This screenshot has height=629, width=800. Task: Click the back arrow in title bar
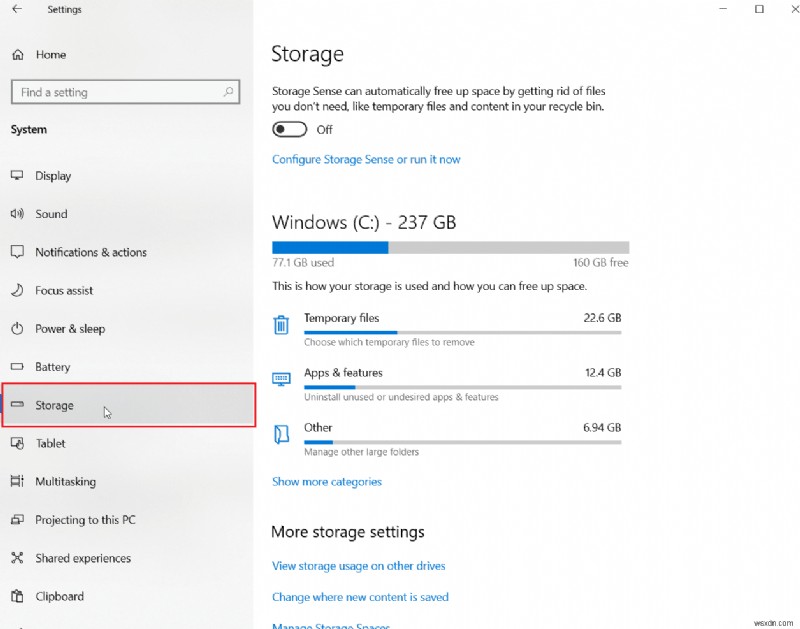coord(17,10)
